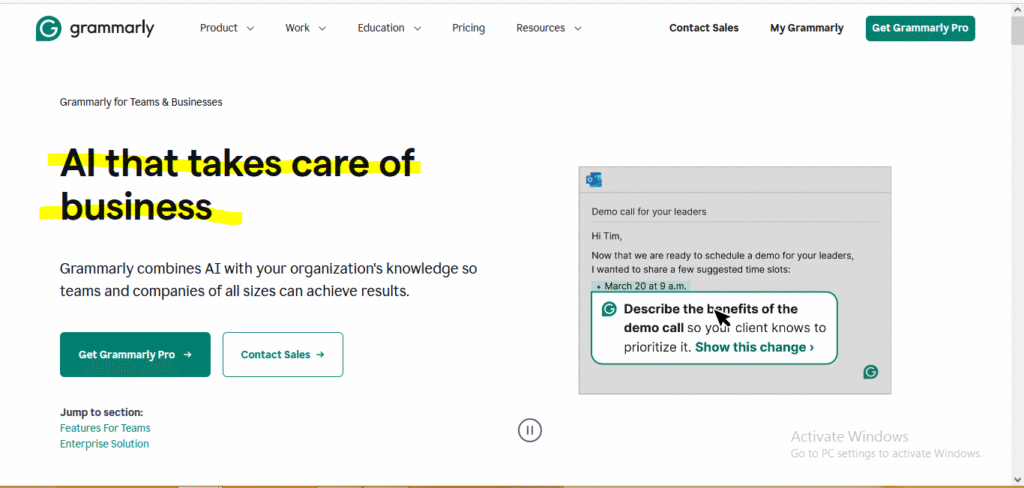Expand the Resources dropdown chevron
The image size is (1024, 488).
(577, 29)
